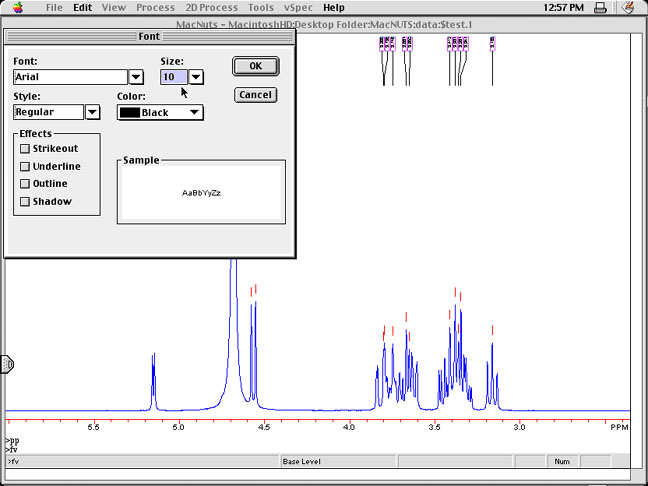Open the Apple menu
This screenshot has height=486, width=648.
point(22,7)
